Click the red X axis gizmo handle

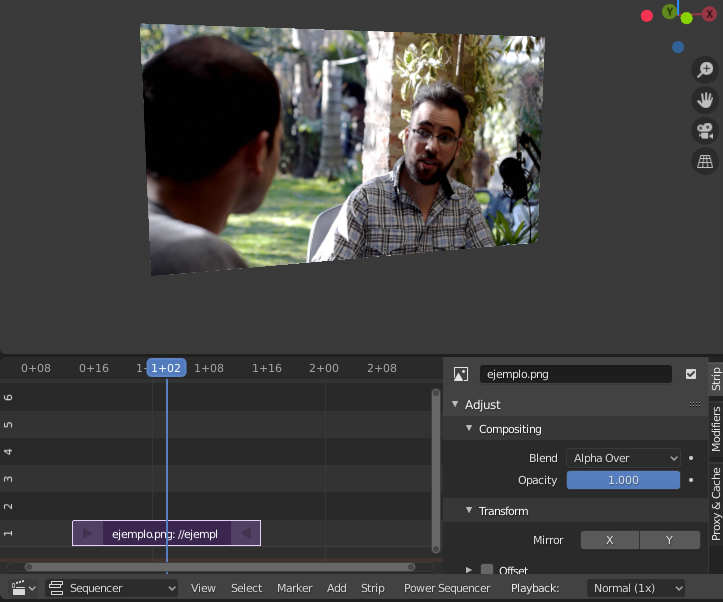point(710,14)
